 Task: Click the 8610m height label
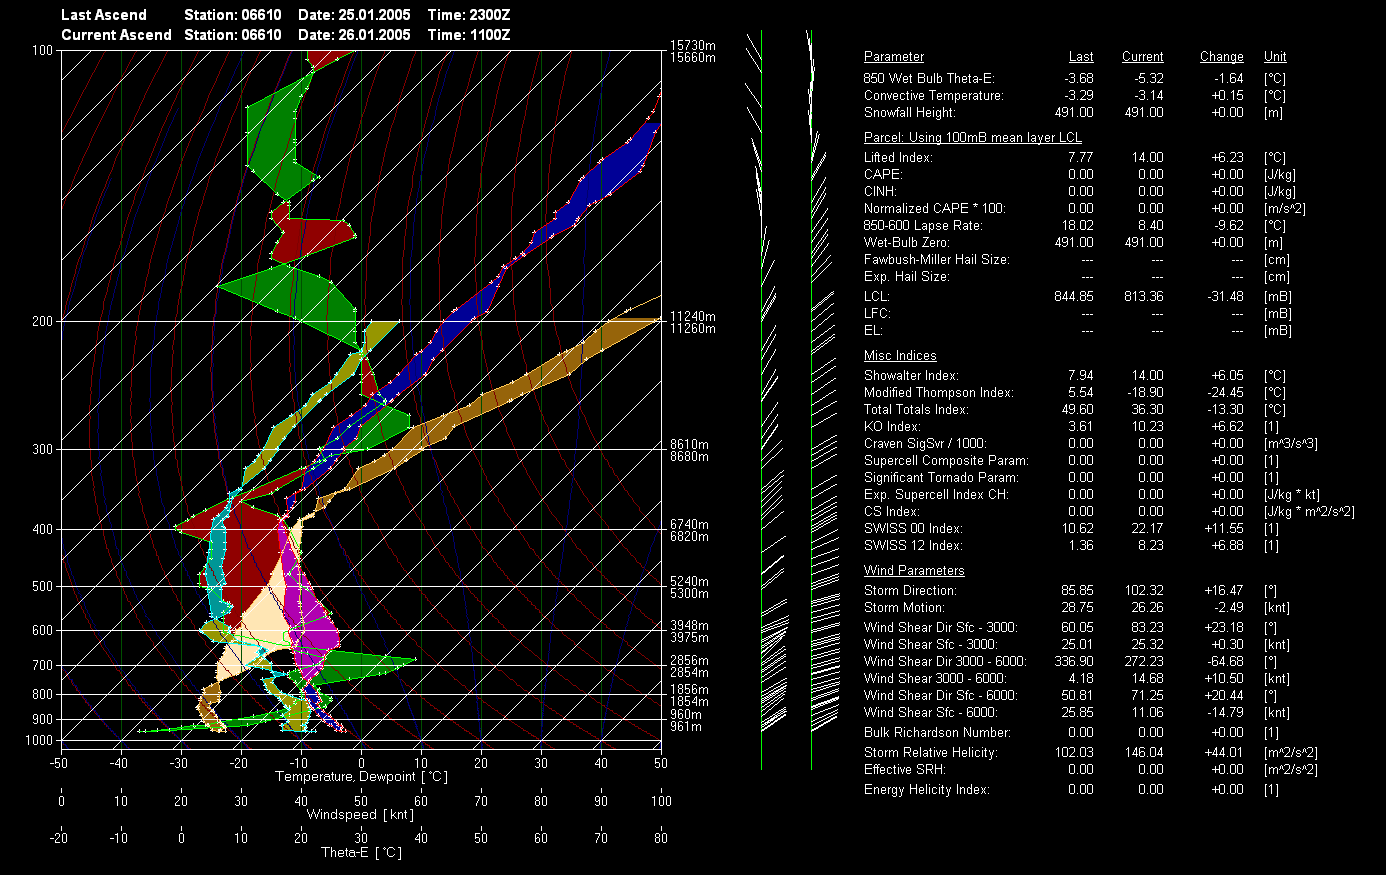pos(690,444)
